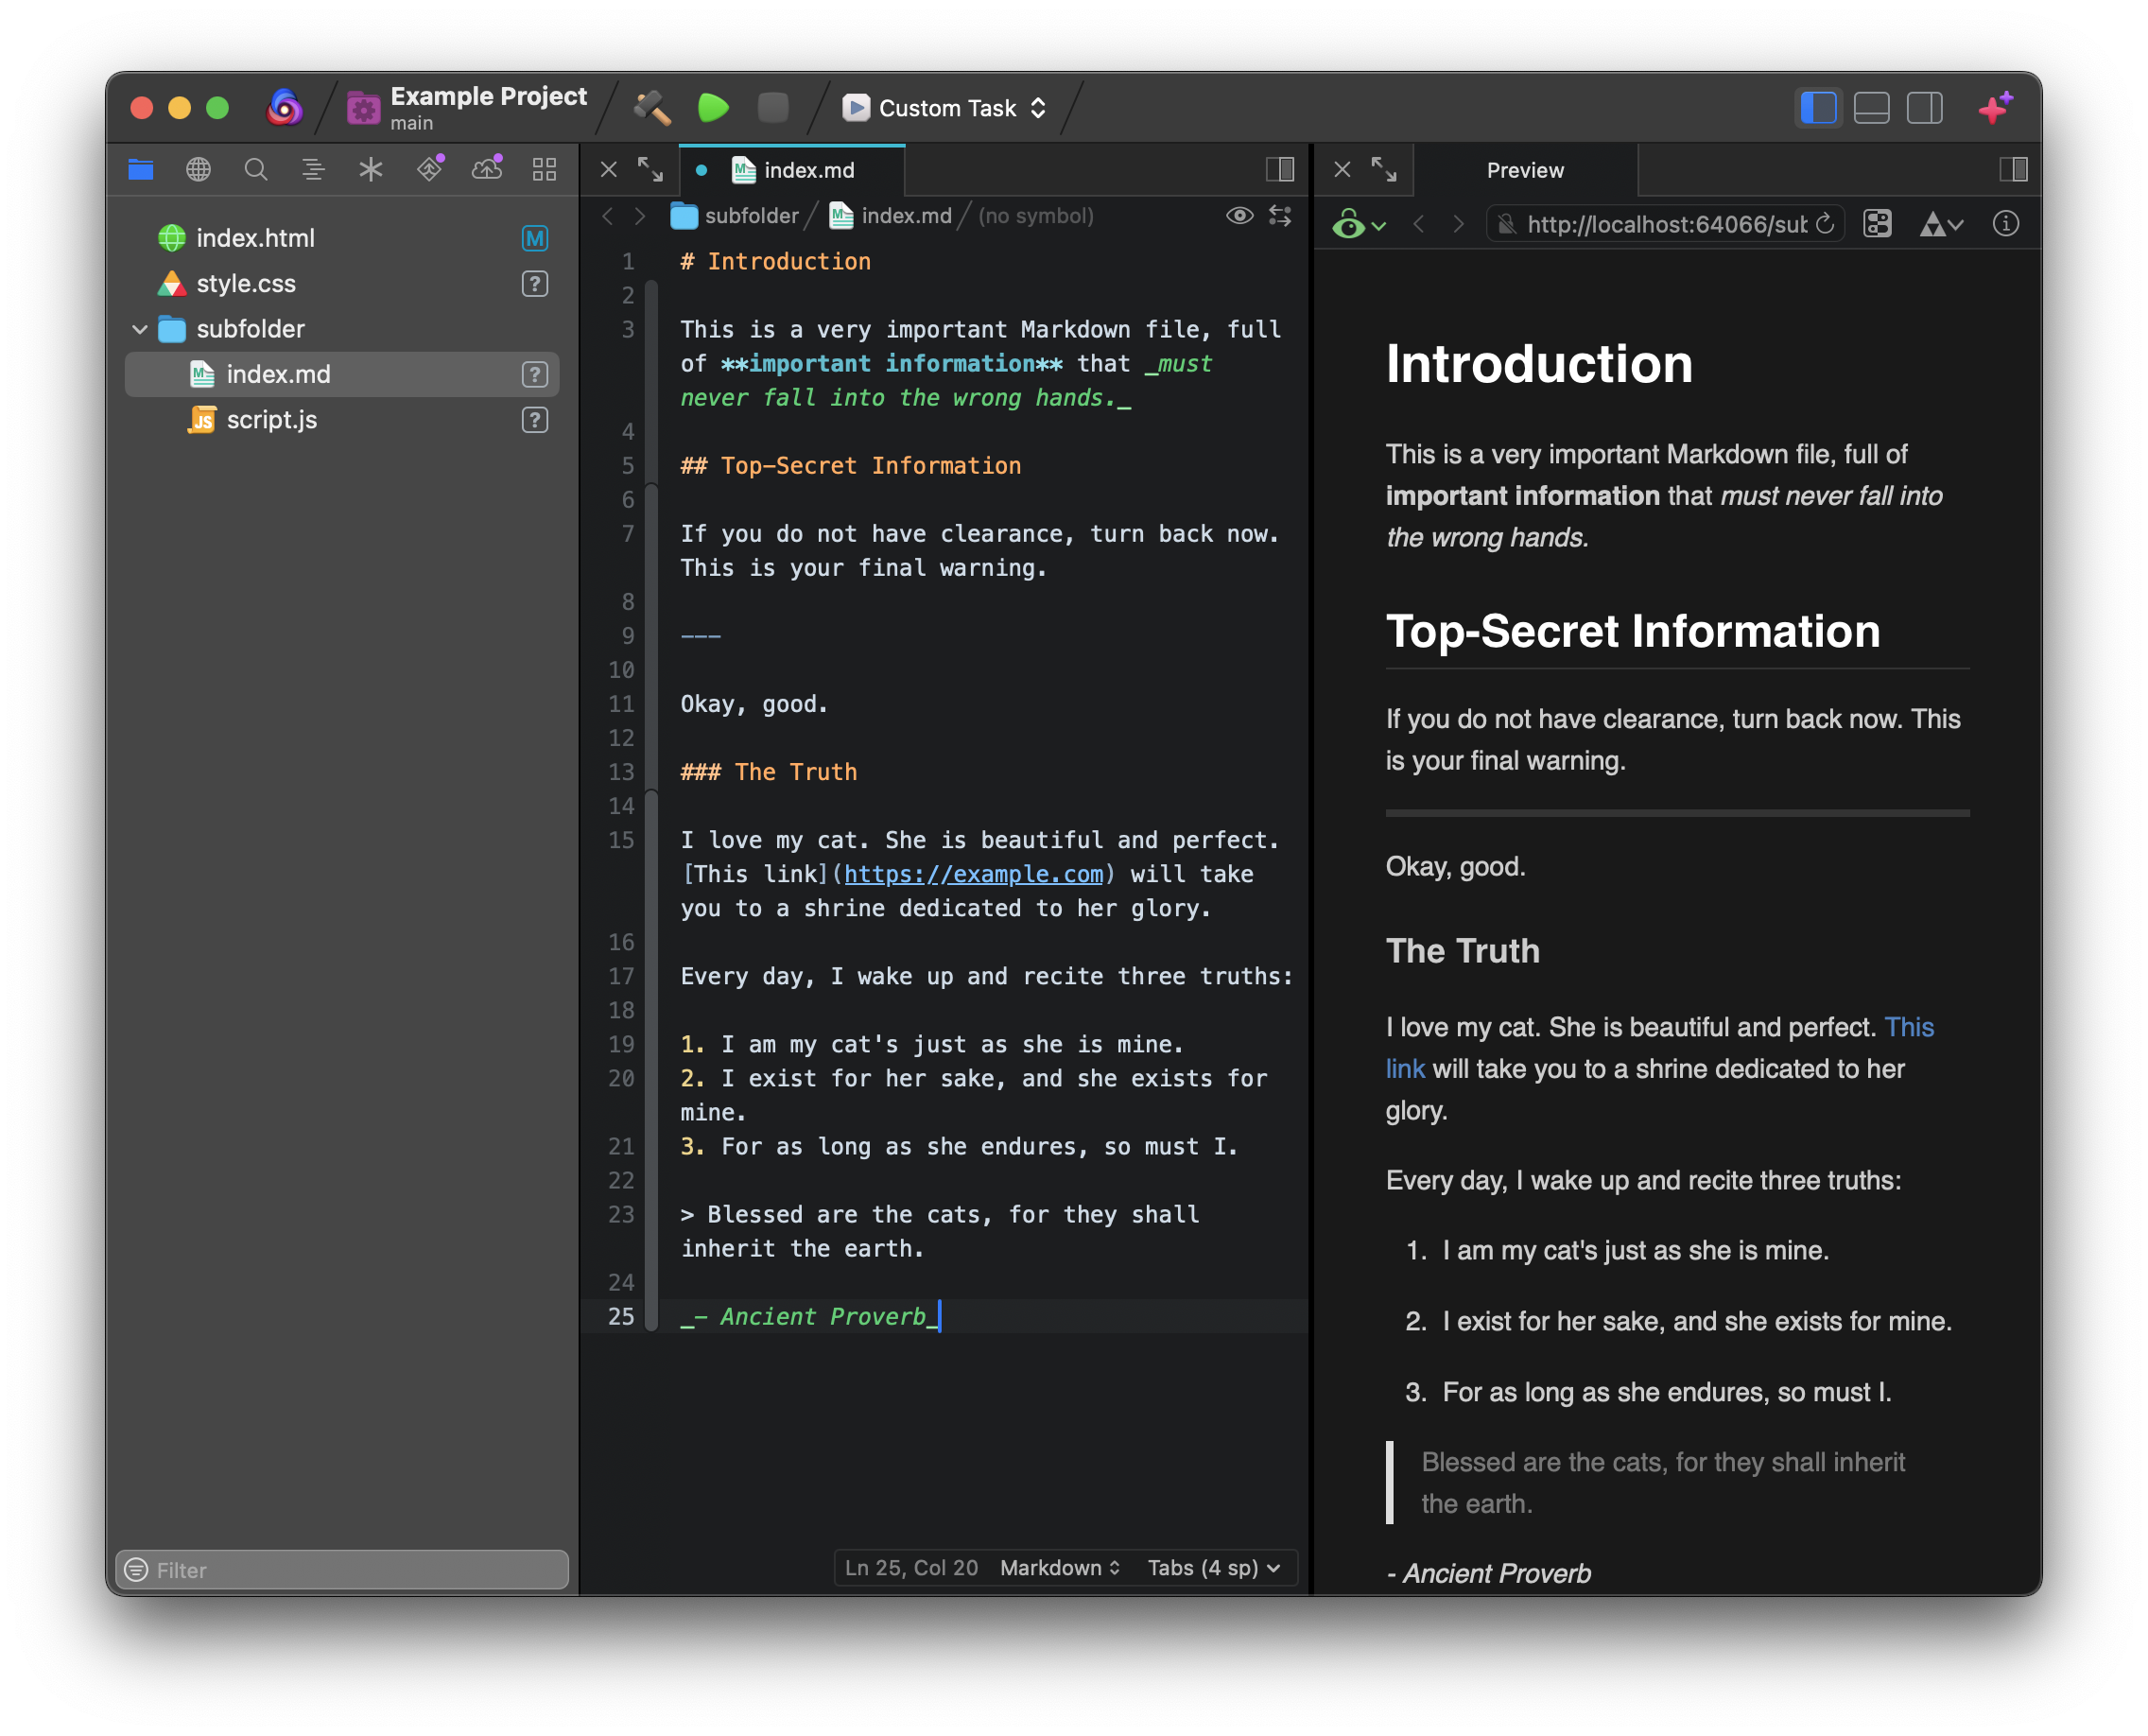Close the editor pane X button
2148x1736 pixels.
pyautogui.click(x=608, y=169)
